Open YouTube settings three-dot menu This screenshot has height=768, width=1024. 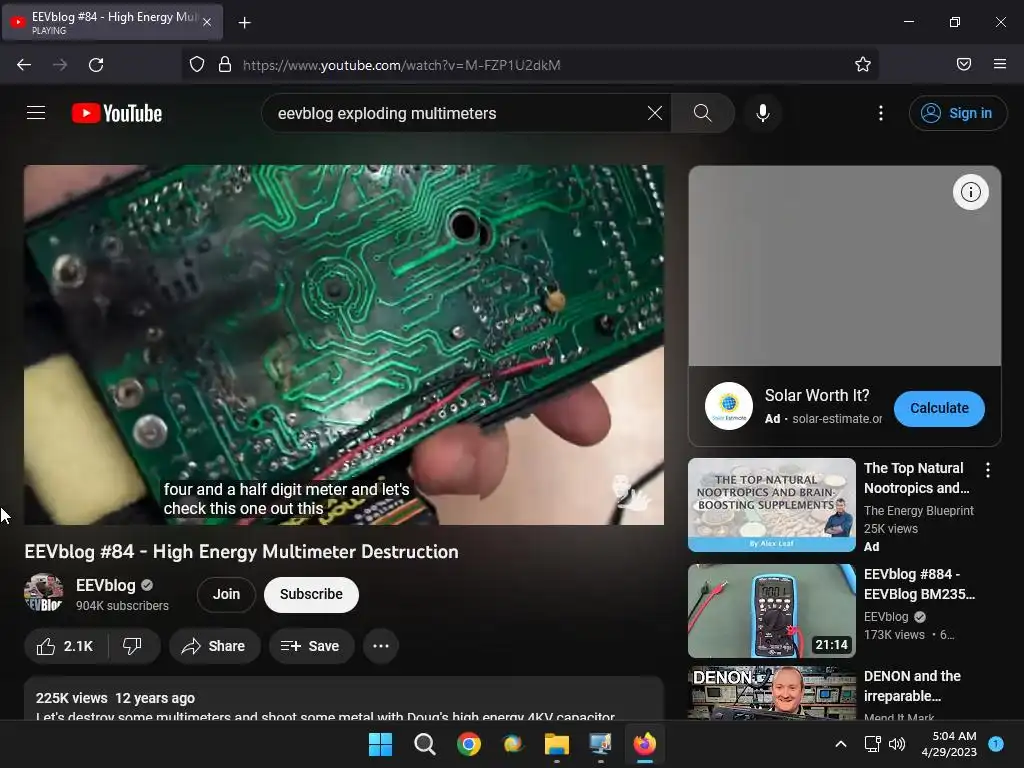point(880,113)
